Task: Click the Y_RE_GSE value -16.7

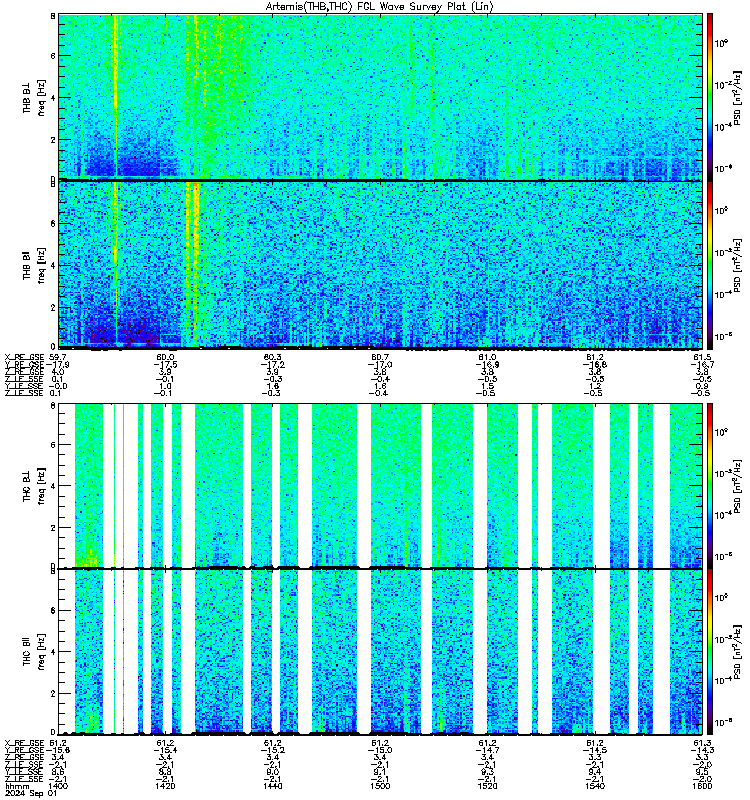Action: click(702, 365)
